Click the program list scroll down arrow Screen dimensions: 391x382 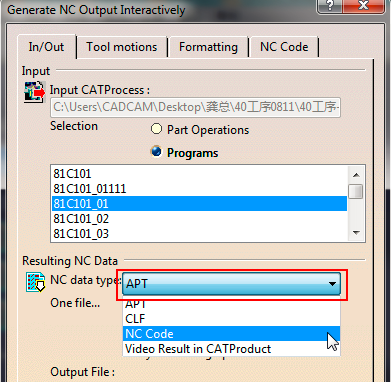[x=356, y=233]
